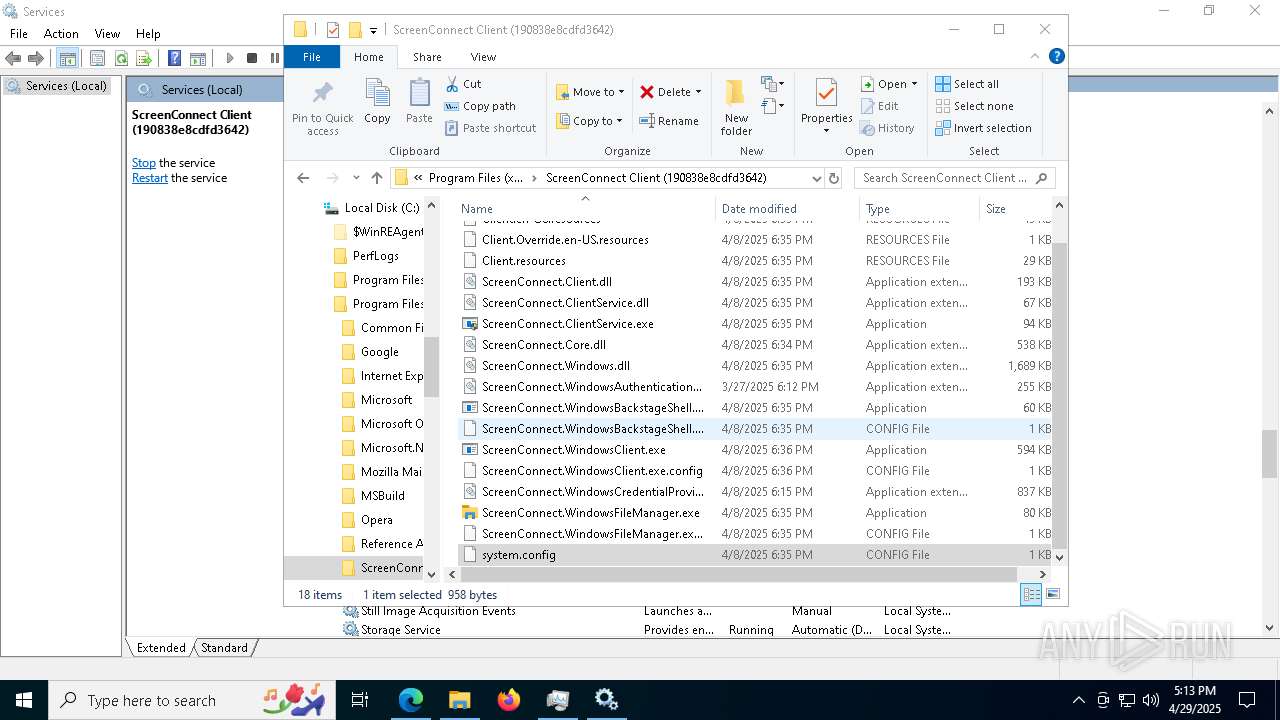Click Pause Service toolbar icon in Services

tap(275, 59)
